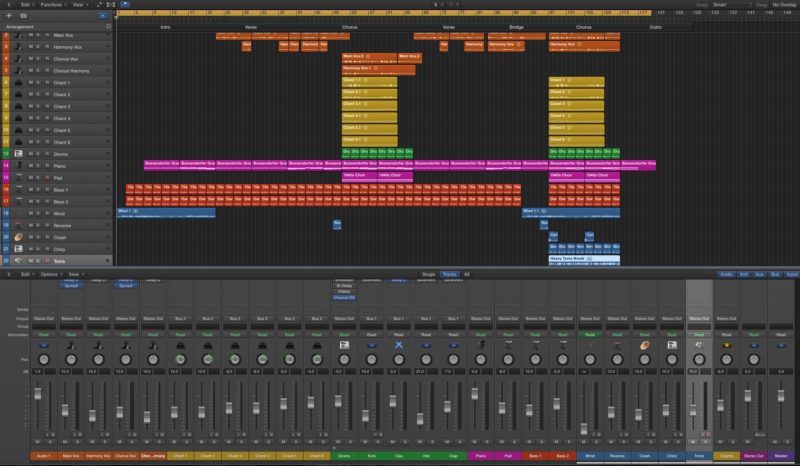Click the Drums track icon
This screenshot has height=466, width=800.
(x=18, y=154)
